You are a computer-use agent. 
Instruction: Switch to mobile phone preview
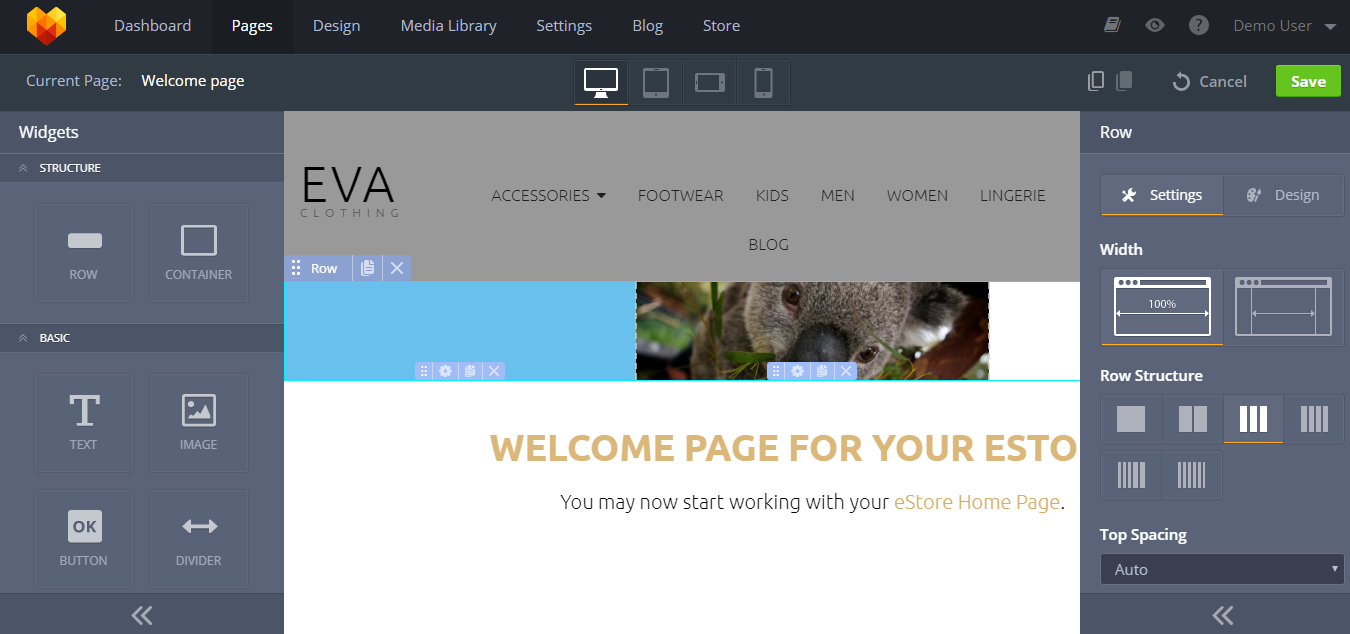click(763, 82)
